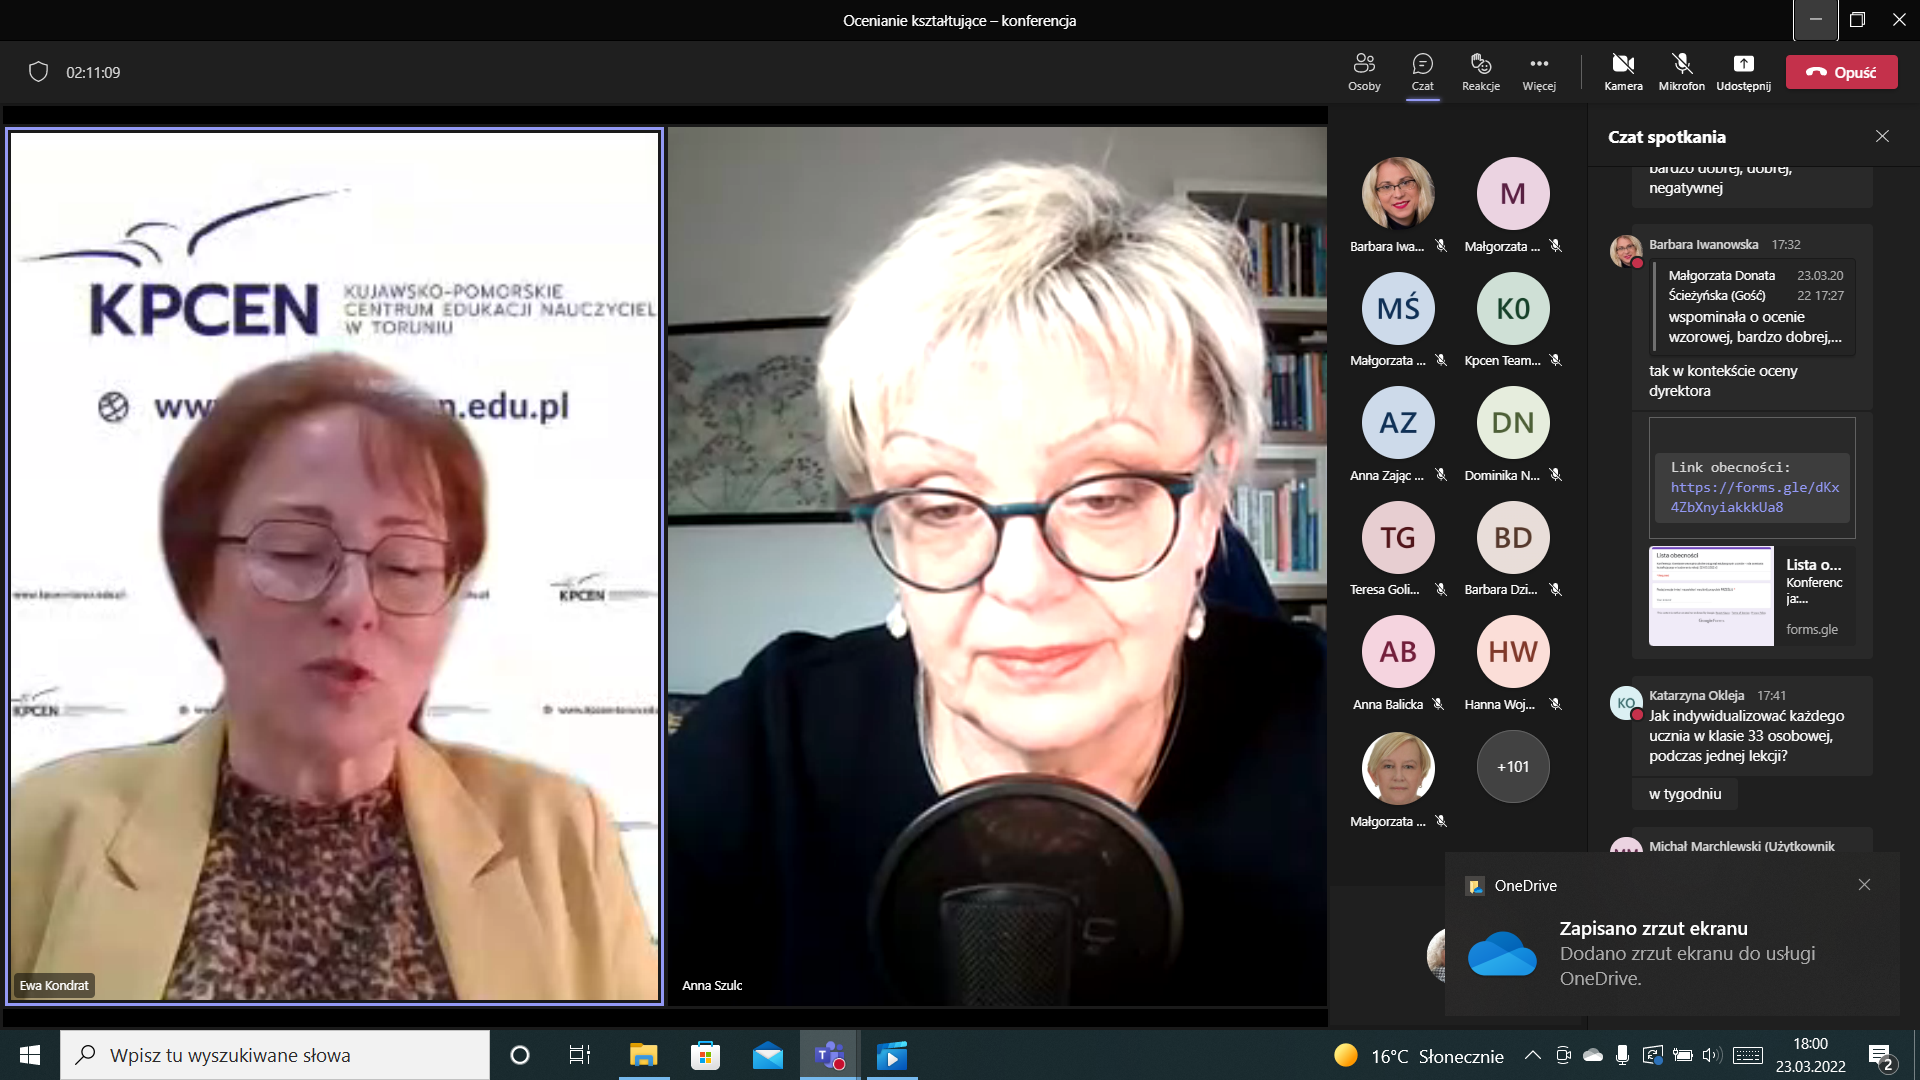The image size is (1920, 1080).
Task: Open Mail app from taskbar
Action: pyautogui.click(x=768, y=1055)
